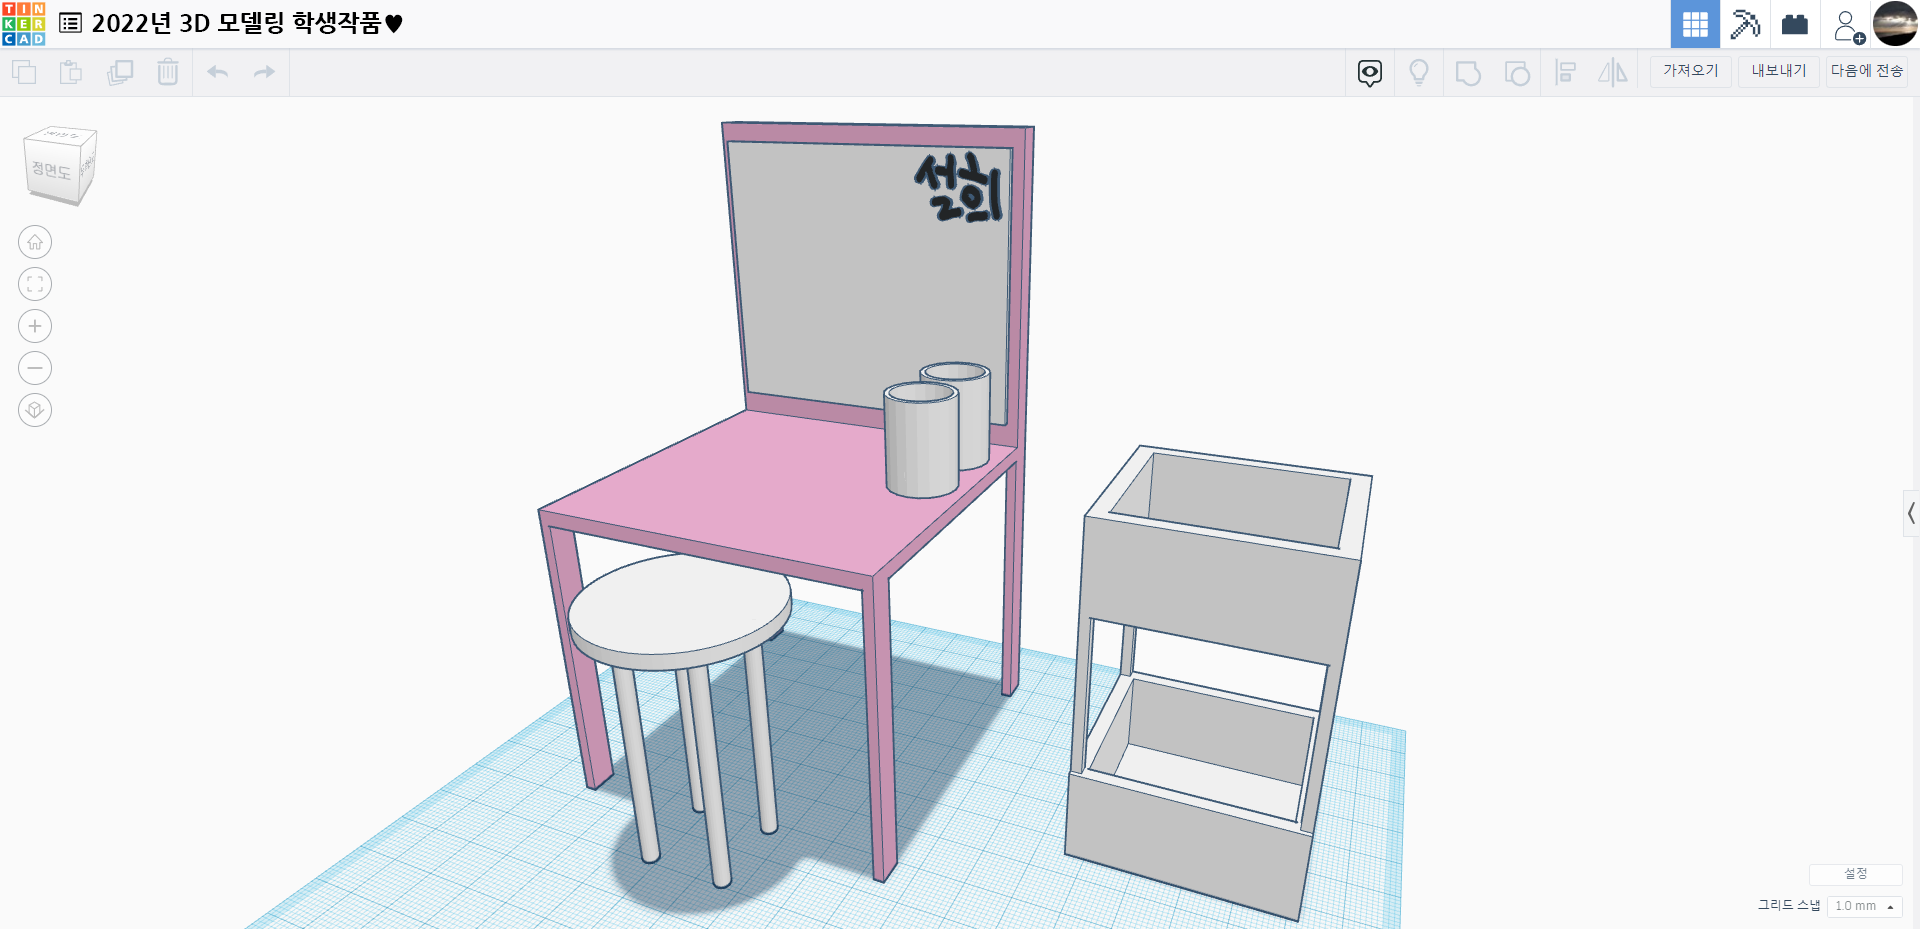
Task: Click the Home view icon
Action: (x=35, y=242)
